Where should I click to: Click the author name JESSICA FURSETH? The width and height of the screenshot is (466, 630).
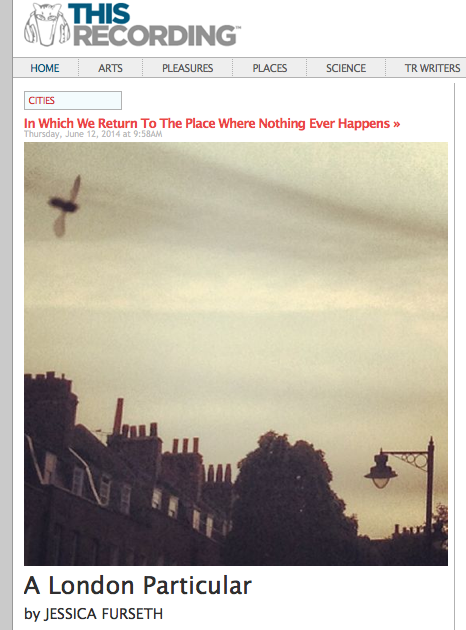103,614
